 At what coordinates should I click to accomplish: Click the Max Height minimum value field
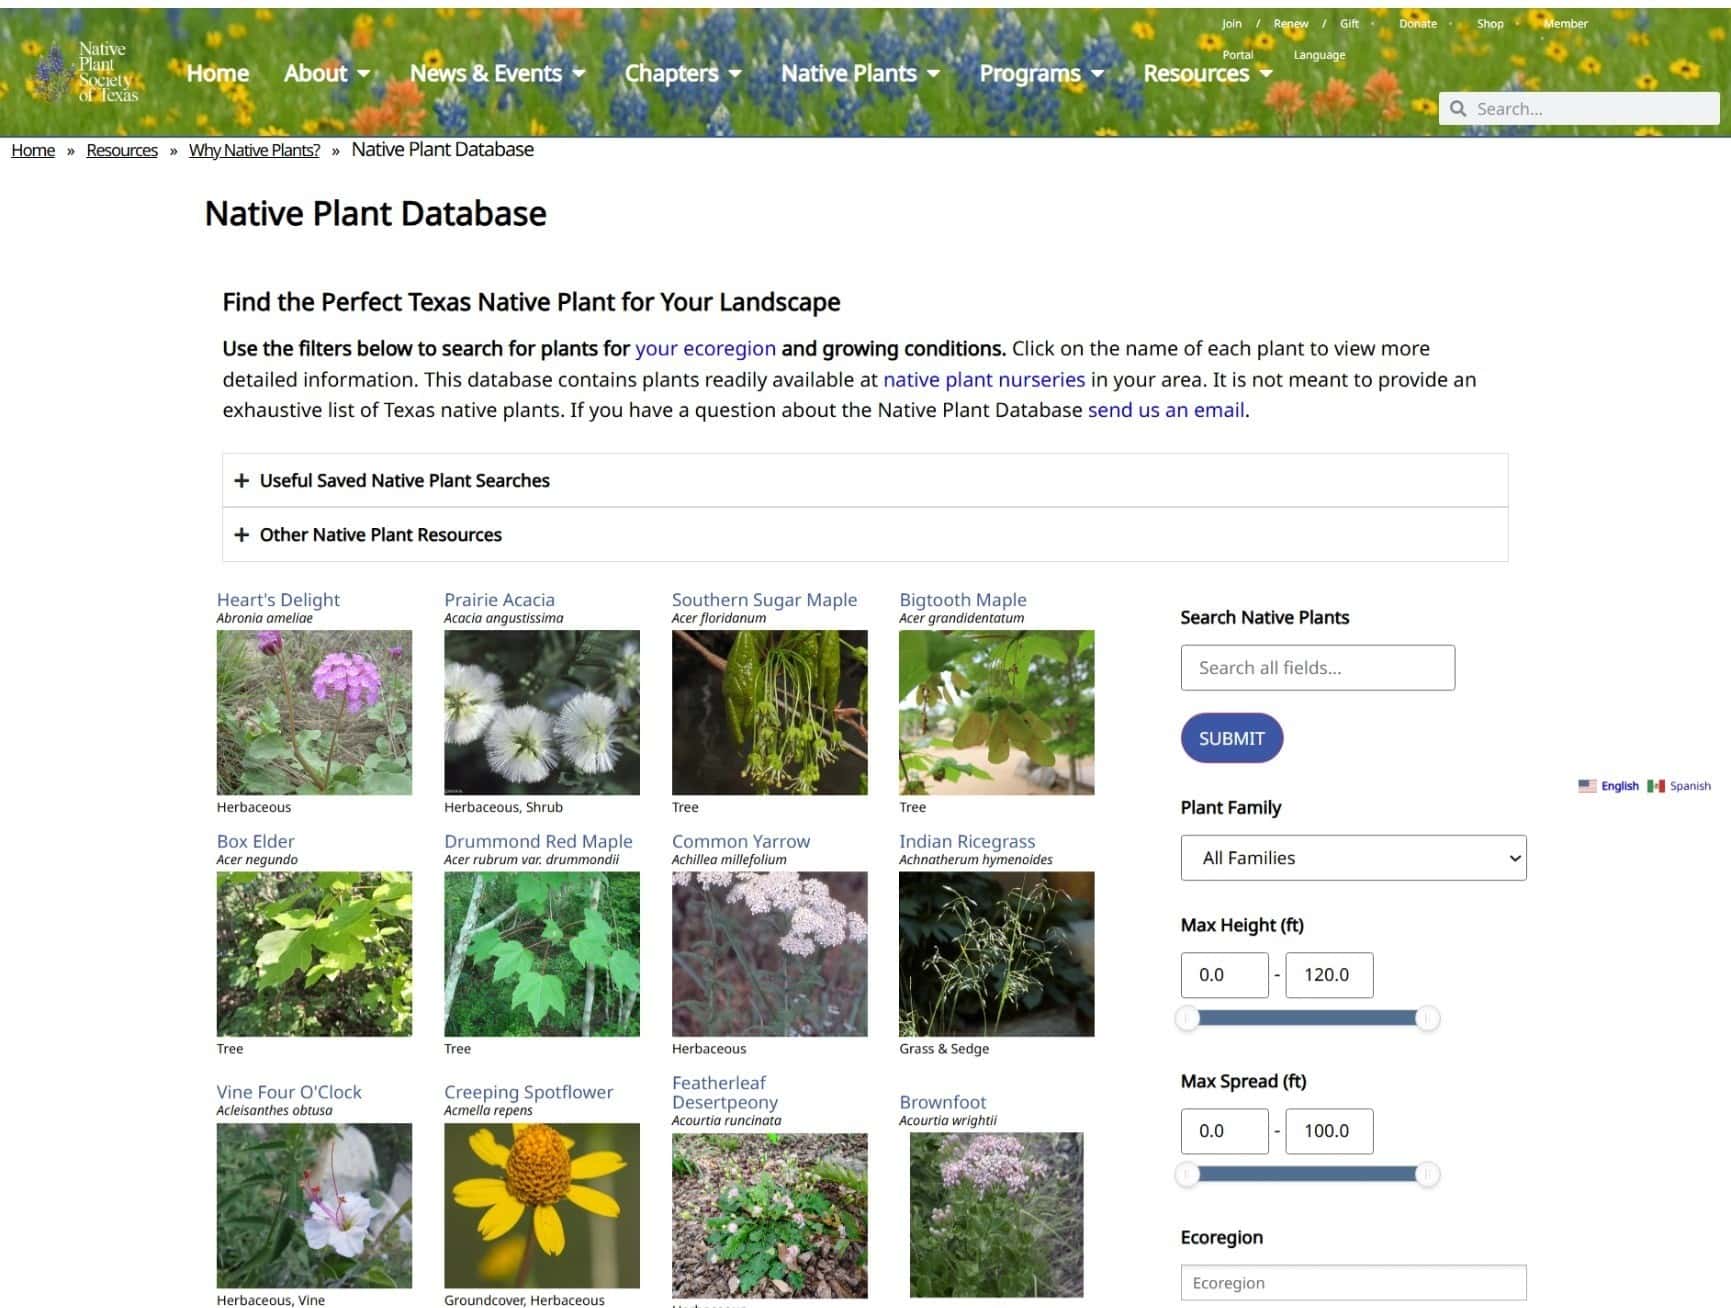pos(1224,974)
